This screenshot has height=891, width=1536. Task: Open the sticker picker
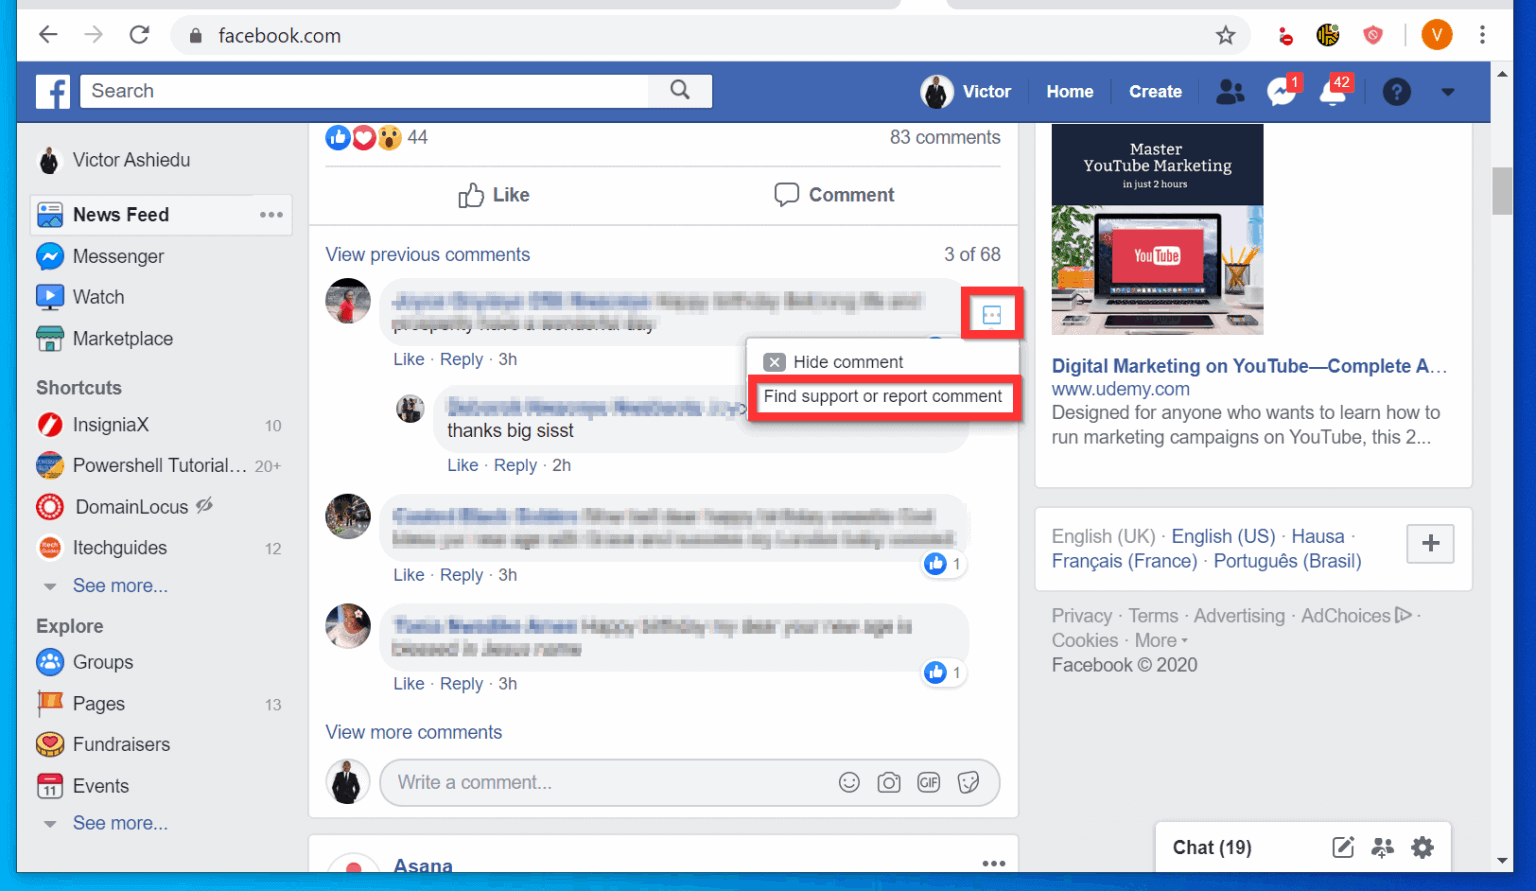click(x=968, y=783)
